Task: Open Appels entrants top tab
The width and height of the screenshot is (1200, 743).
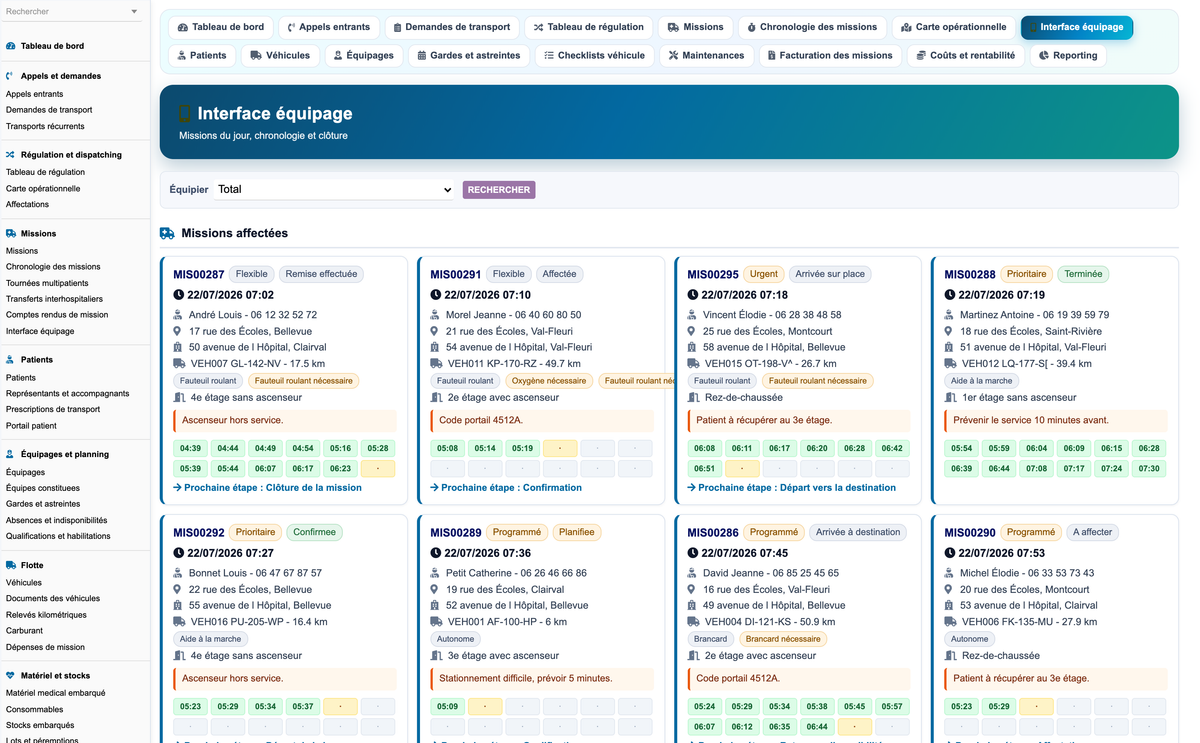Action: tap(328, 27)
